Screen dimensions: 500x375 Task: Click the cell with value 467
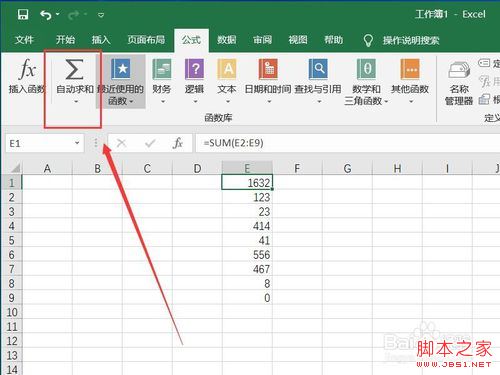point(247,269)
